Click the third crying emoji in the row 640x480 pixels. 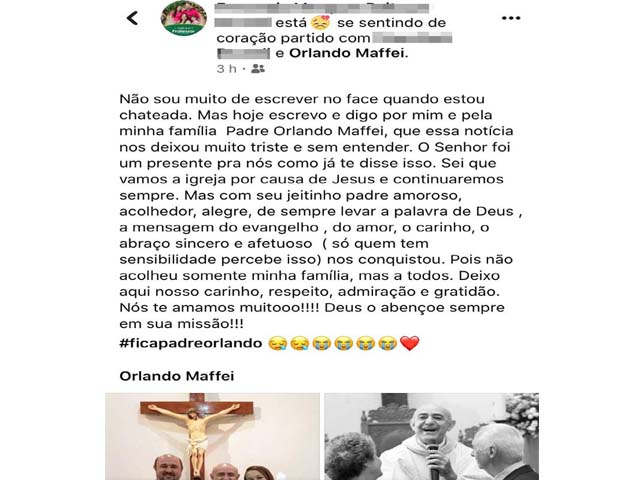coord(322,343)
